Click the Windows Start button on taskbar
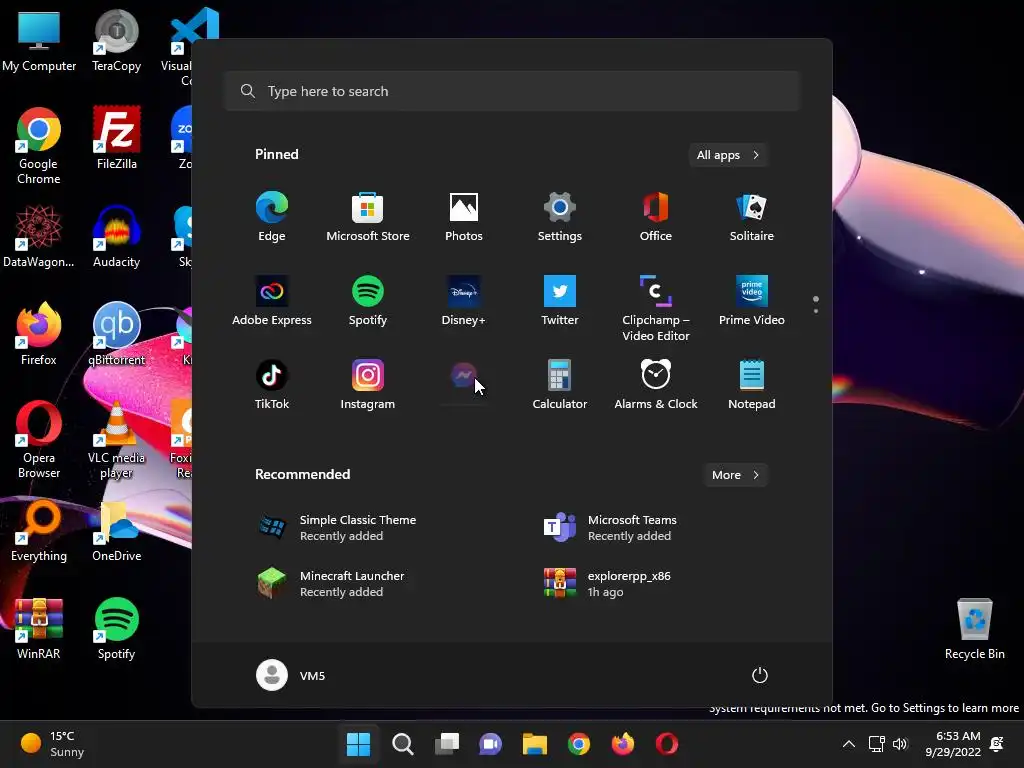The width and height of the screenshot is (1024, 768). click(x=358, y=744)
